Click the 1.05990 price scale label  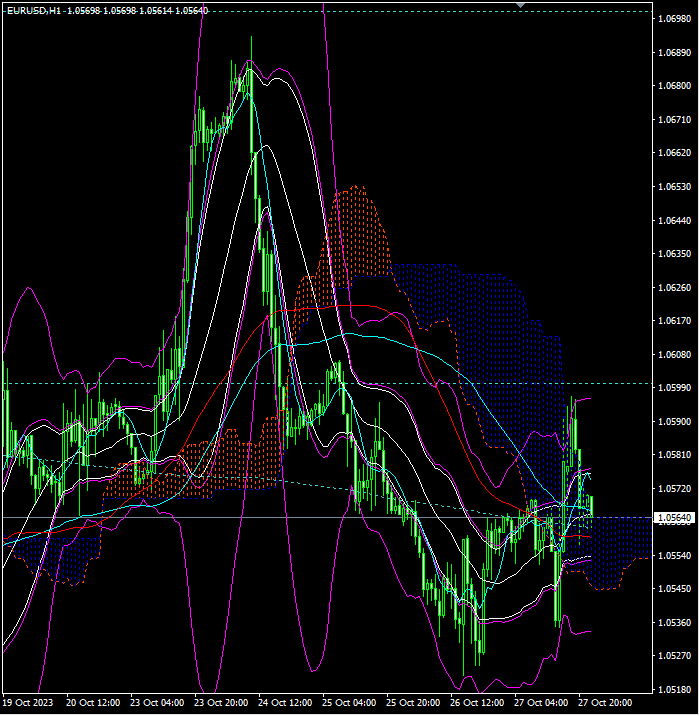tap(674, 388)
